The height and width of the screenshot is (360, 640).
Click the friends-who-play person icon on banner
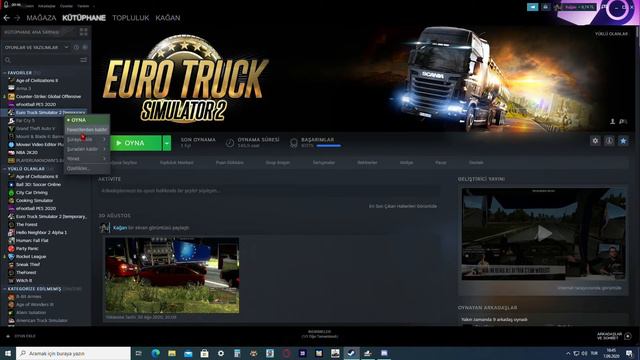[x=612, y=121]
